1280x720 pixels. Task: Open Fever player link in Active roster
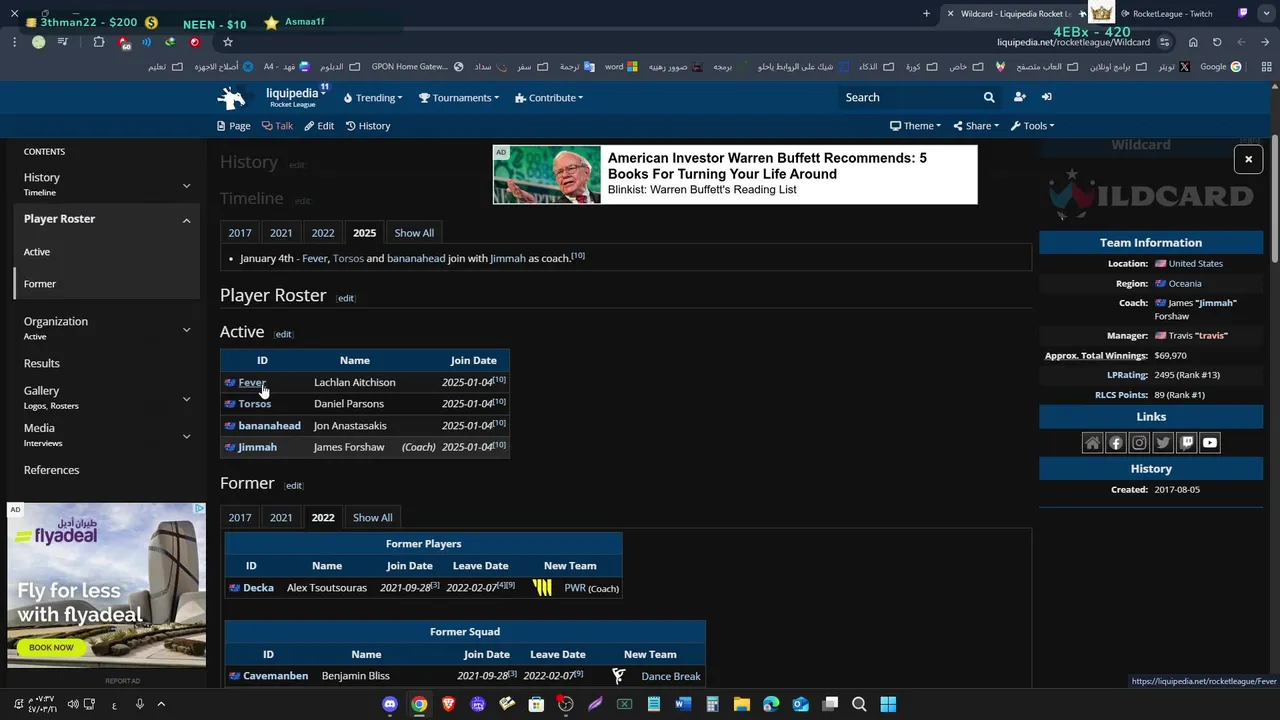[252, 383]
